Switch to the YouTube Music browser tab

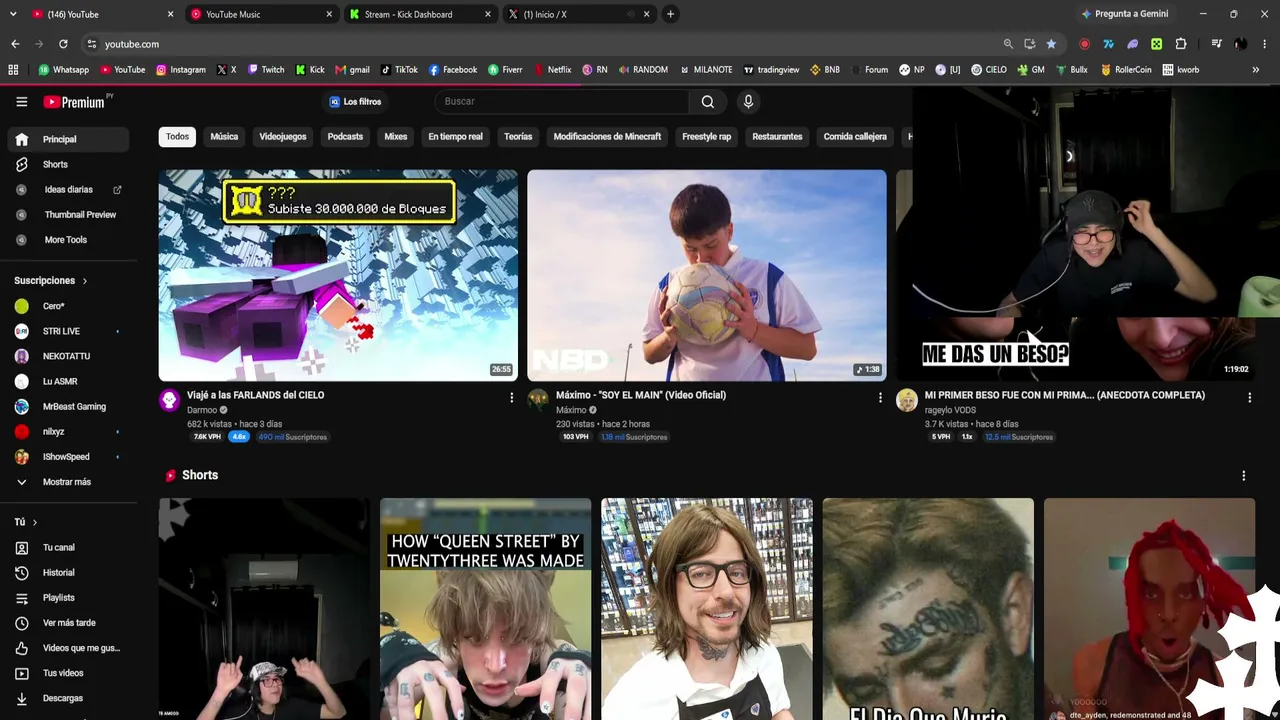point(260,14)
